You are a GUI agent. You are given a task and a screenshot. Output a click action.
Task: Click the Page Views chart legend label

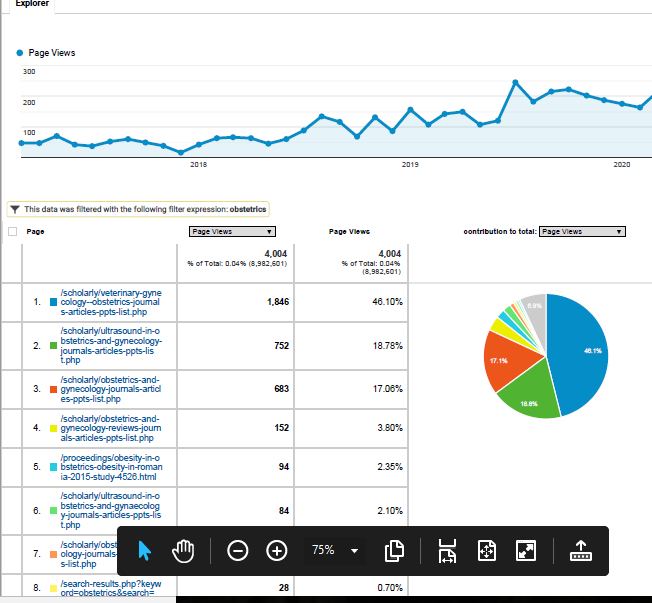click(x=51, y=52)
